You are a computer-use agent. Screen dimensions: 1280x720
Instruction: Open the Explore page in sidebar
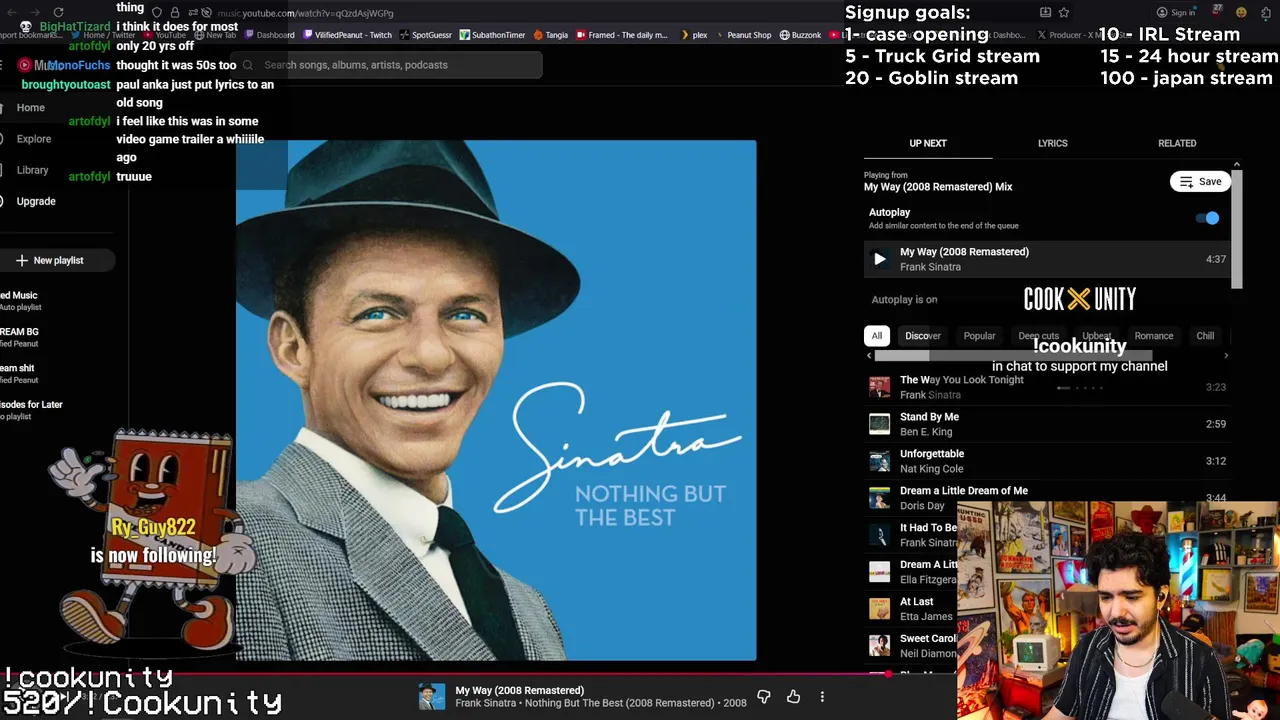(x=33, y=139)
